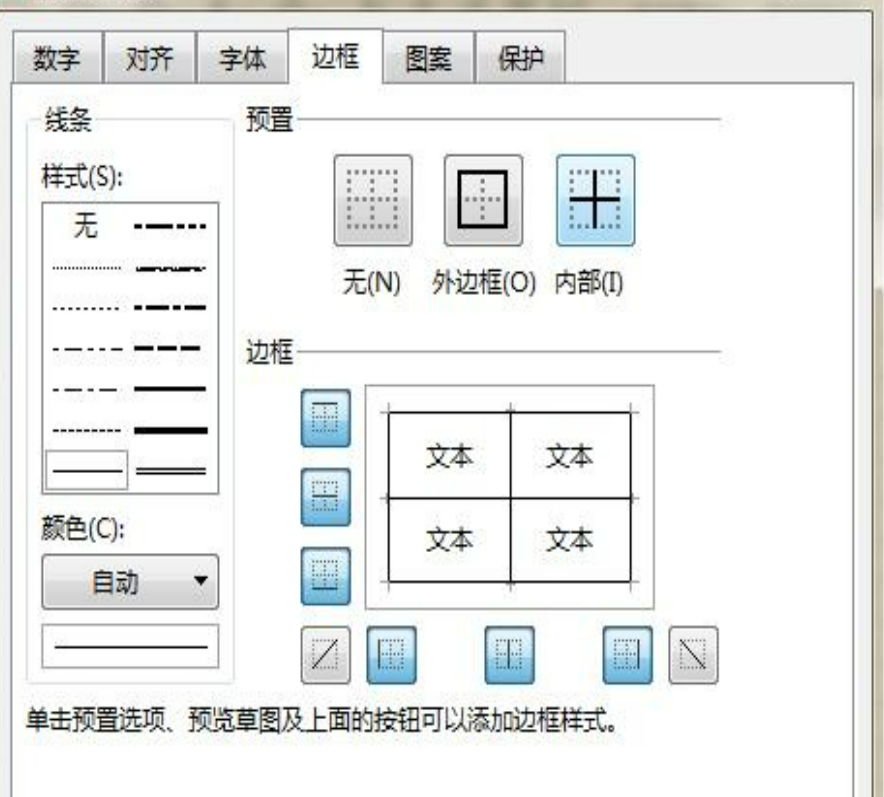Toggle the right border button
884x797 pixels.
coord(627,656)
